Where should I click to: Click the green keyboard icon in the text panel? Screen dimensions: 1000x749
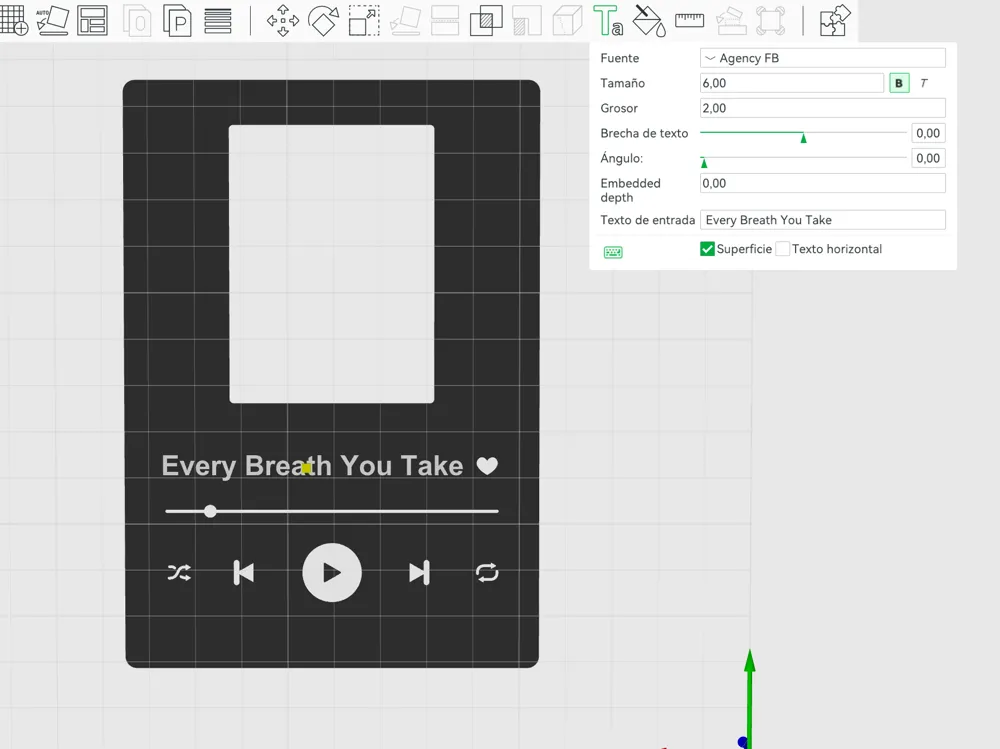point(613,252)
